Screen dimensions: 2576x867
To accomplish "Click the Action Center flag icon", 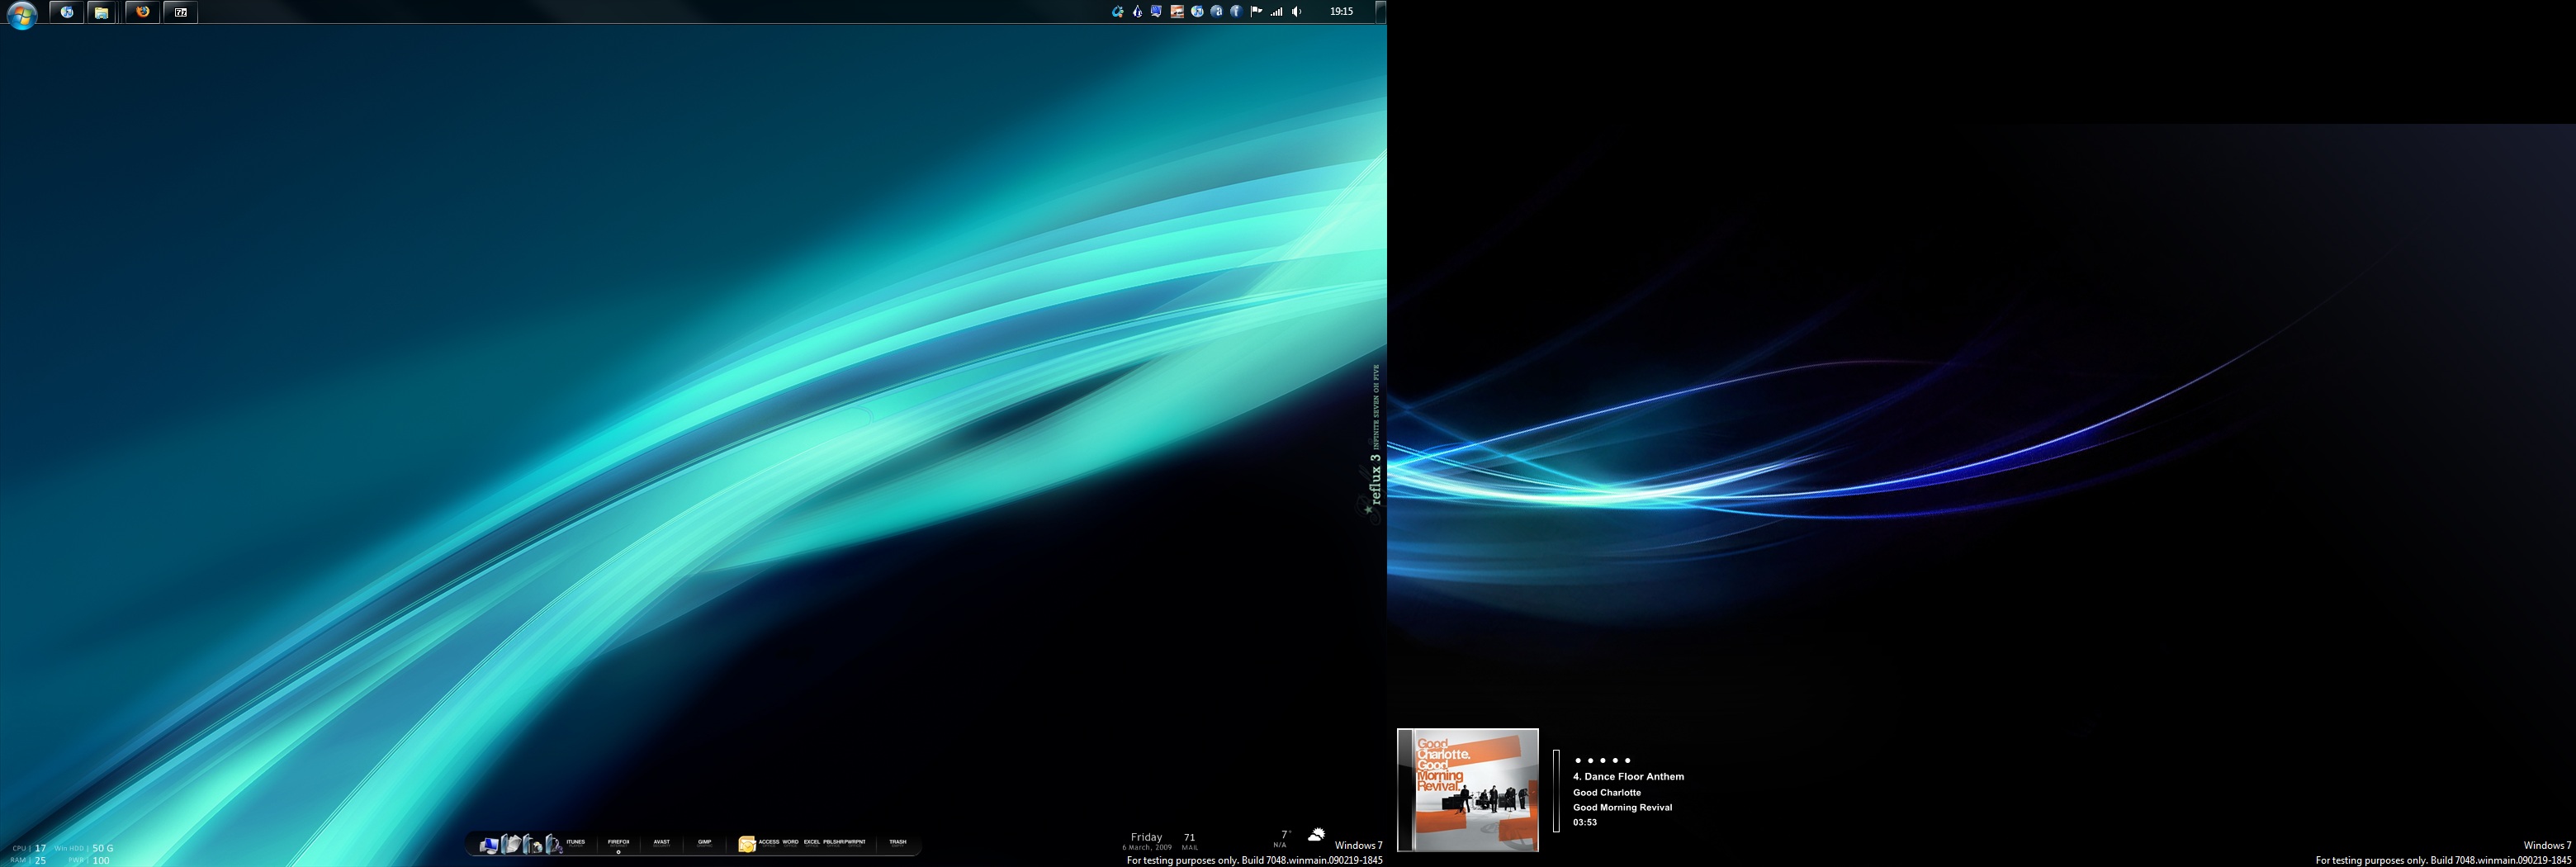I will [x=1256, y=12].
